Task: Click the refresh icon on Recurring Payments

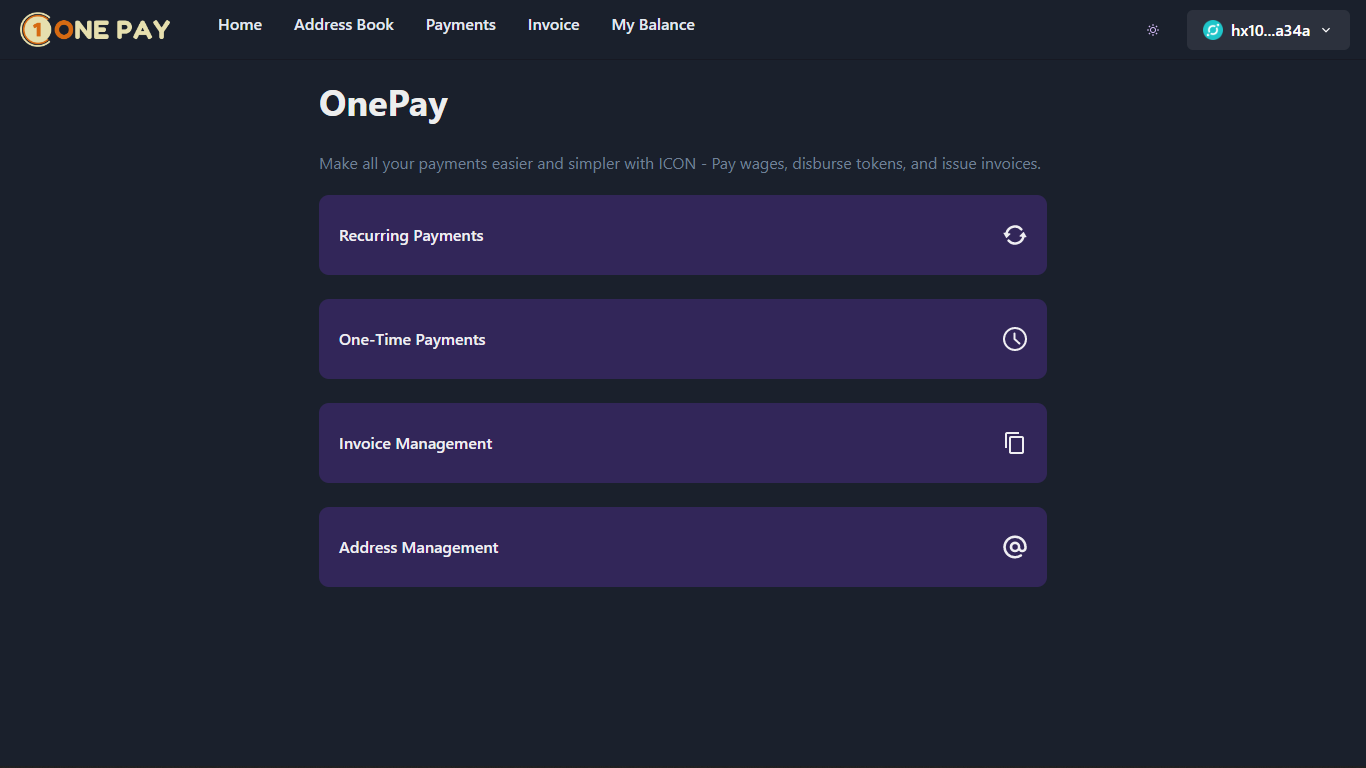Action: tap(1014, 235)
